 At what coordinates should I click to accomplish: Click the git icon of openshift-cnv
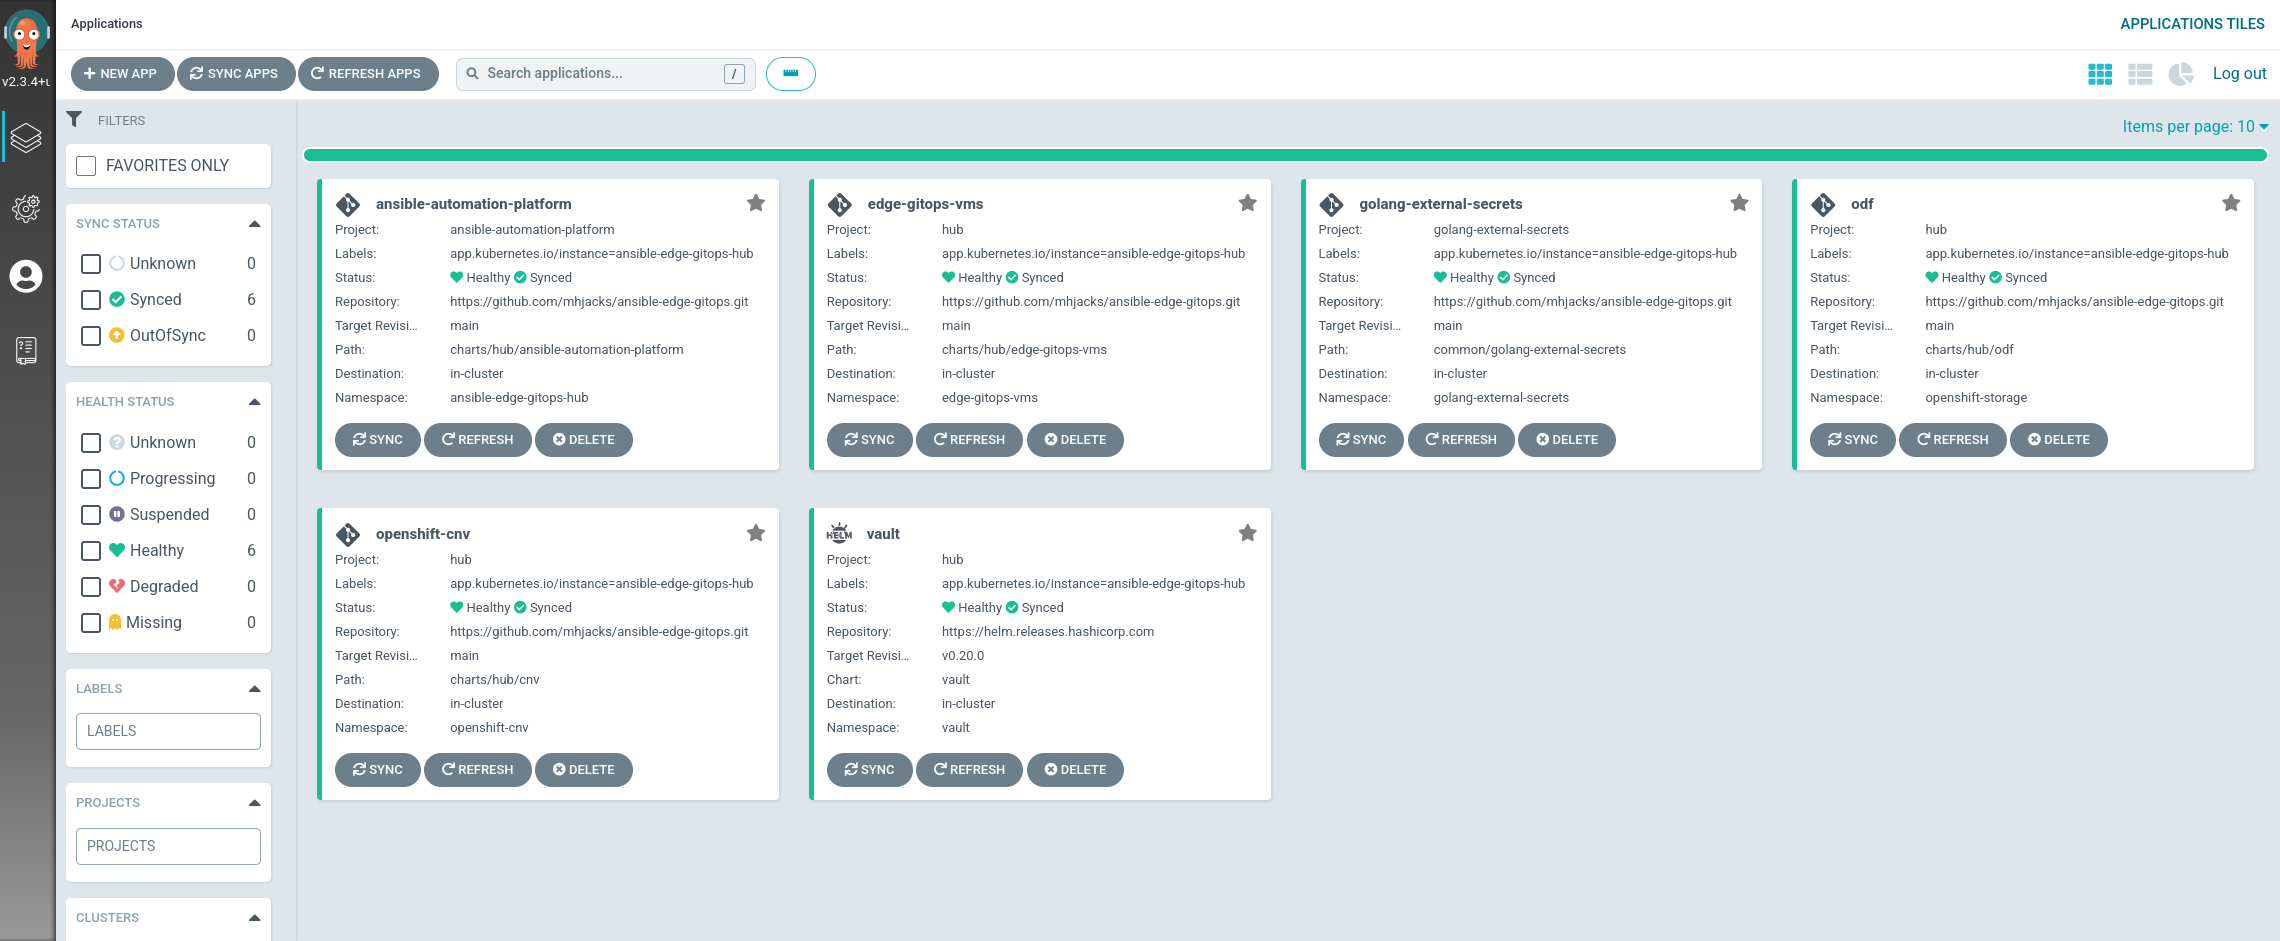tap(348, 535)
